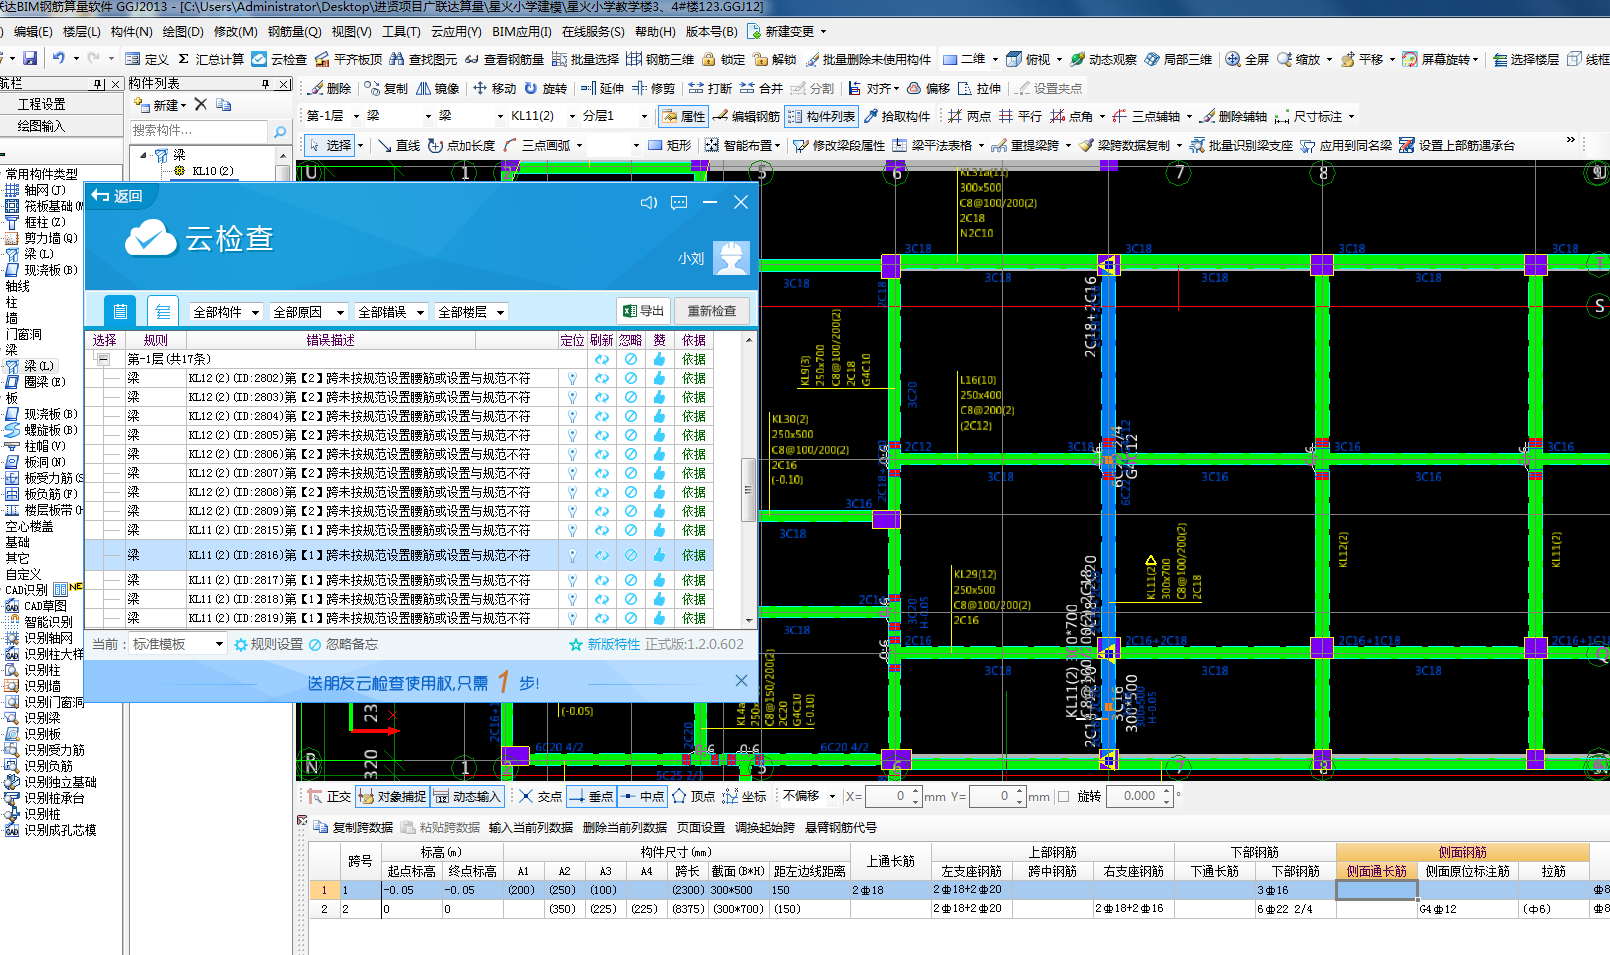Open the 帮助(H) menu
1610x955 pixels.
pyautogui.click(x=655, y=31)
